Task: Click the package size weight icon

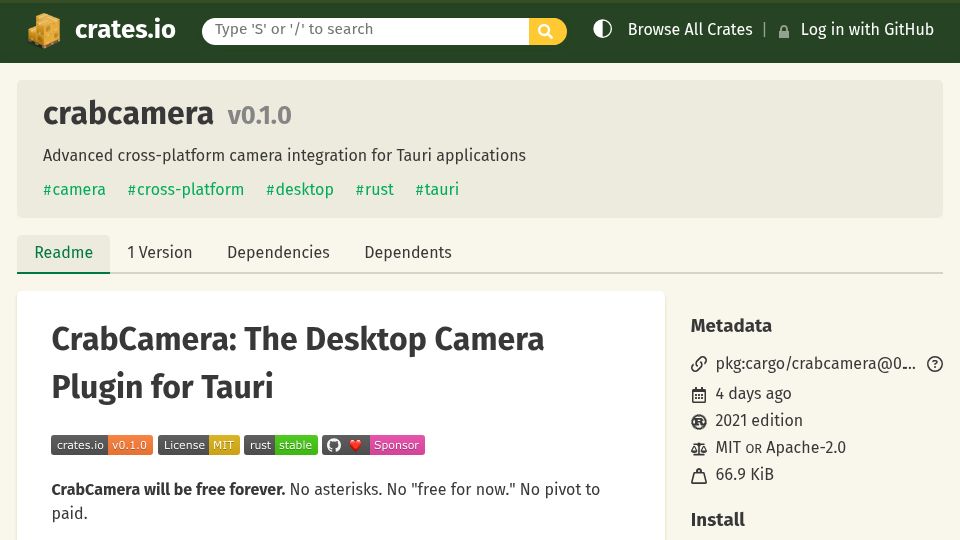Action: (x=699, y=476)
